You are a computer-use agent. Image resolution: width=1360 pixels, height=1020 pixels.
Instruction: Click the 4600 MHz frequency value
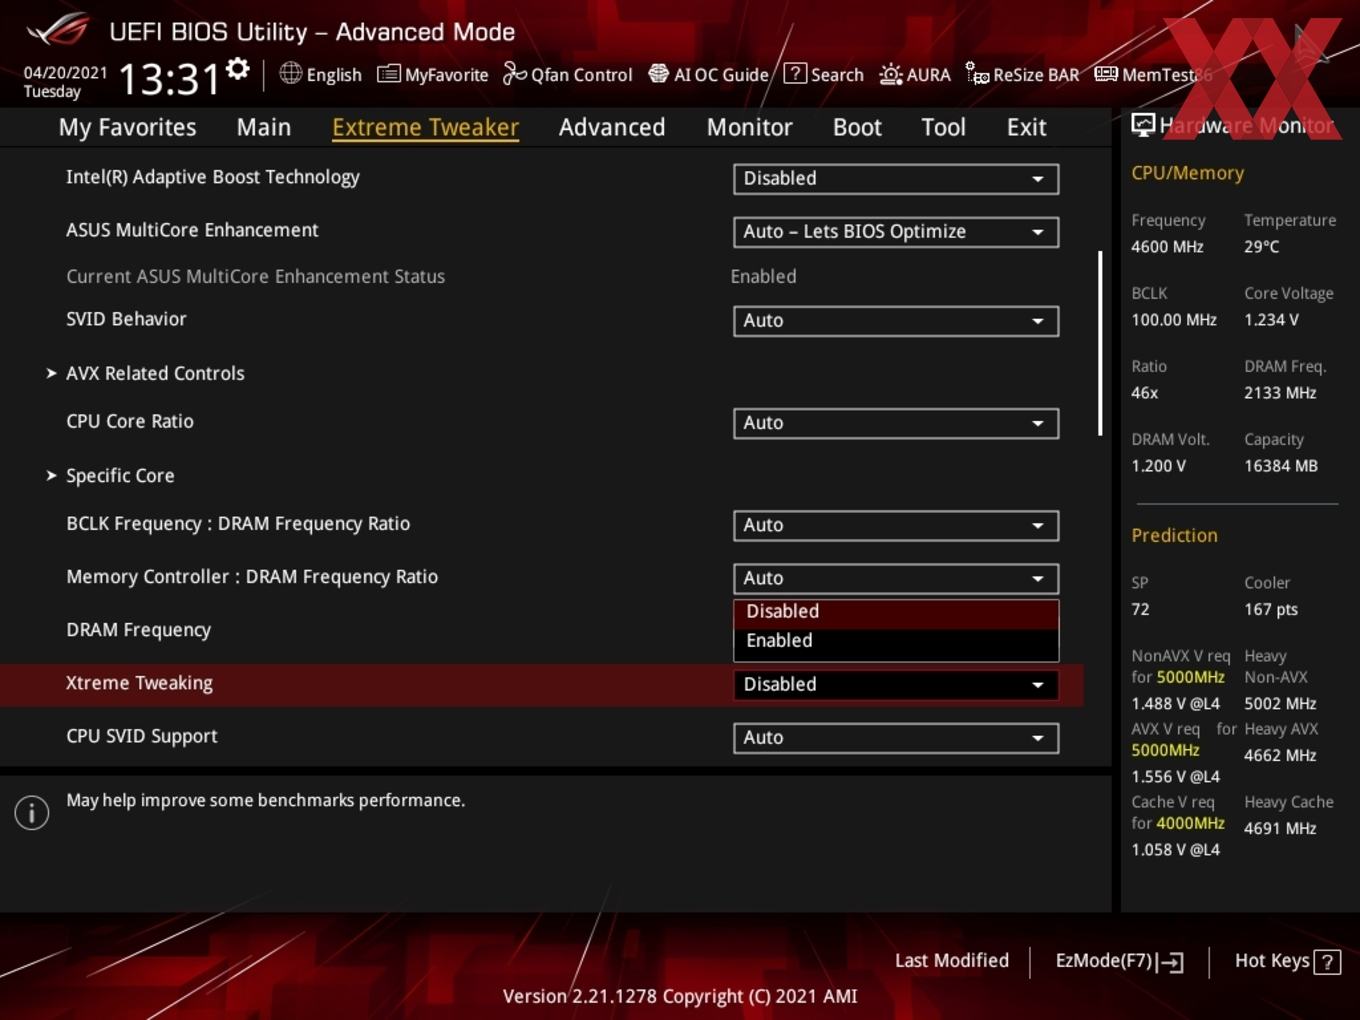1167,247
